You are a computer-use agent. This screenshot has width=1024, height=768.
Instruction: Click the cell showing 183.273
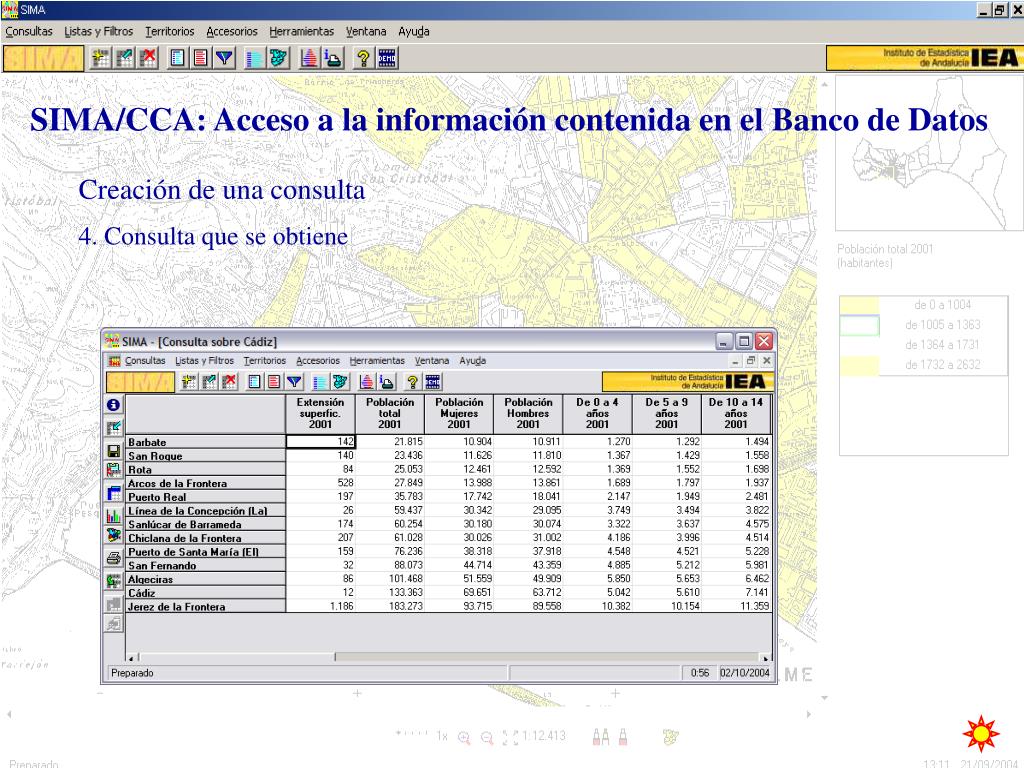click(390, 606)
